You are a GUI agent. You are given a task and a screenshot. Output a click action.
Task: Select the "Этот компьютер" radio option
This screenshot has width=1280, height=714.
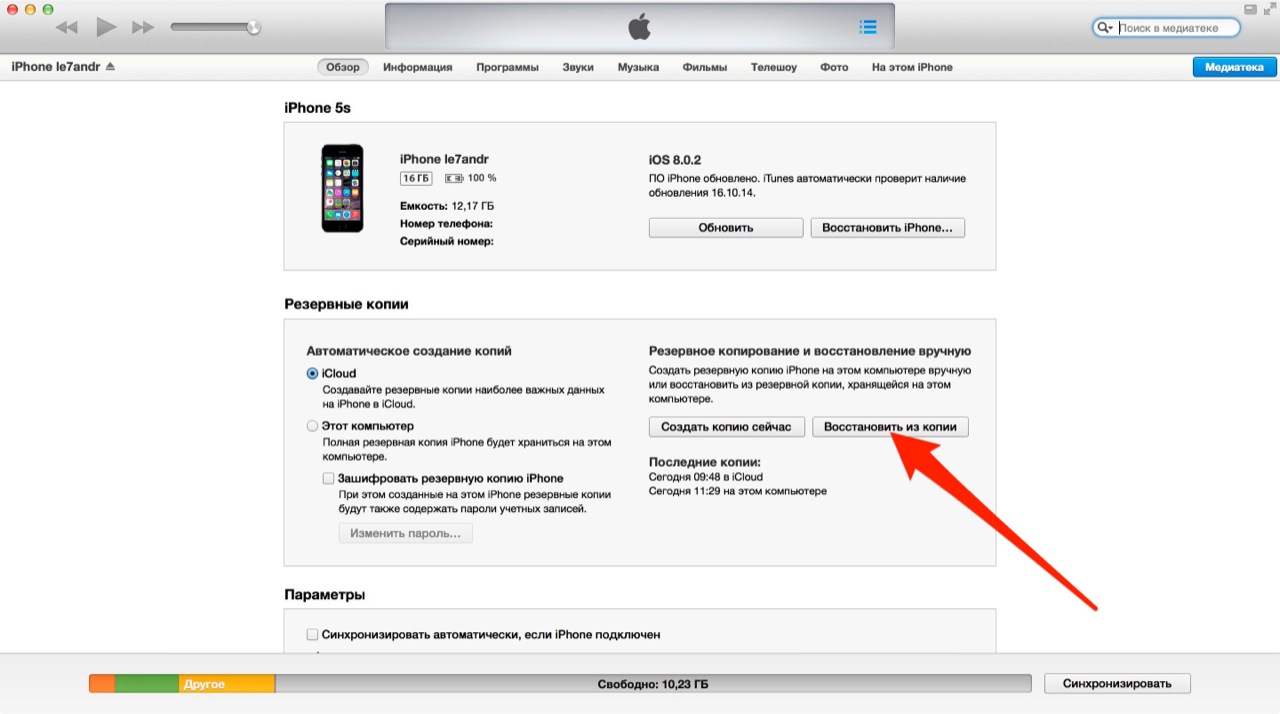pyautogui.click(x=313, y=426)
